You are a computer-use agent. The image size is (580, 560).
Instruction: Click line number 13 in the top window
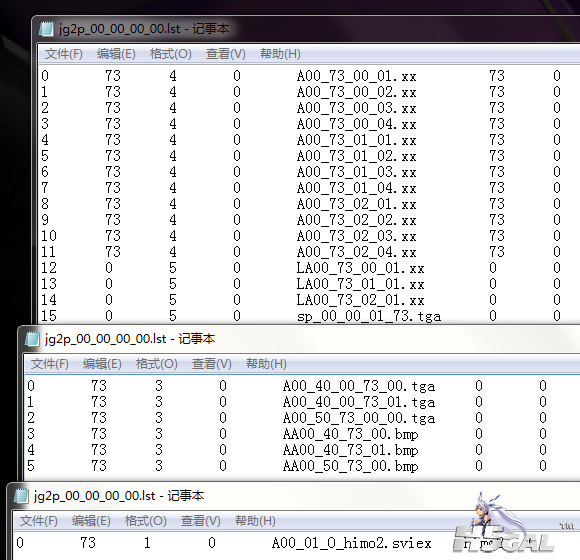pos(49,284)
